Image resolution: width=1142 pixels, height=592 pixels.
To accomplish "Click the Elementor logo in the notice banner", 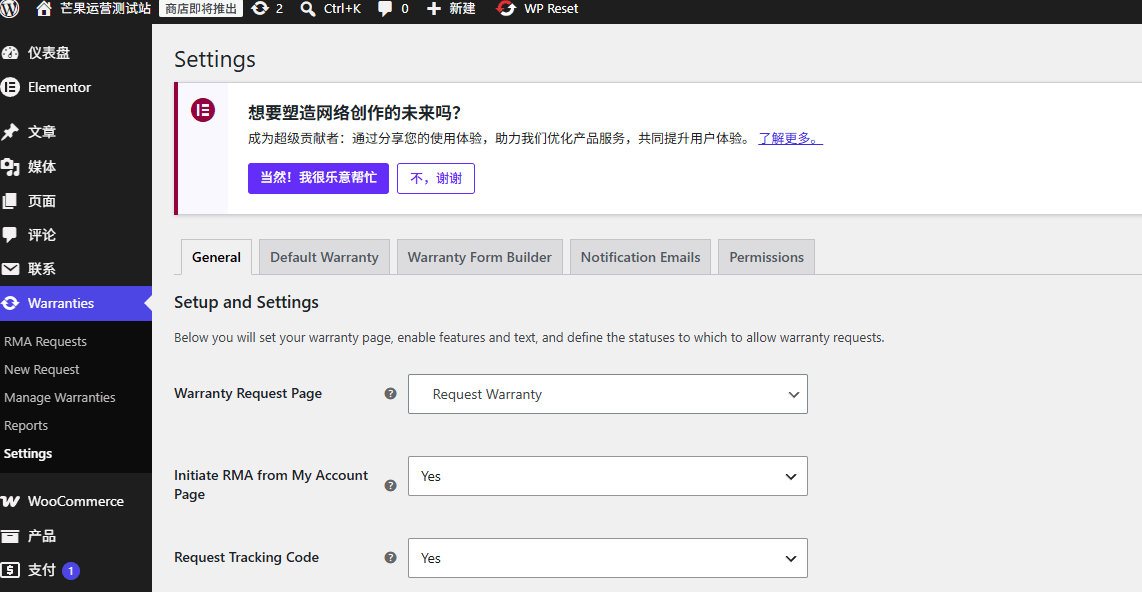I will (202, 110).
